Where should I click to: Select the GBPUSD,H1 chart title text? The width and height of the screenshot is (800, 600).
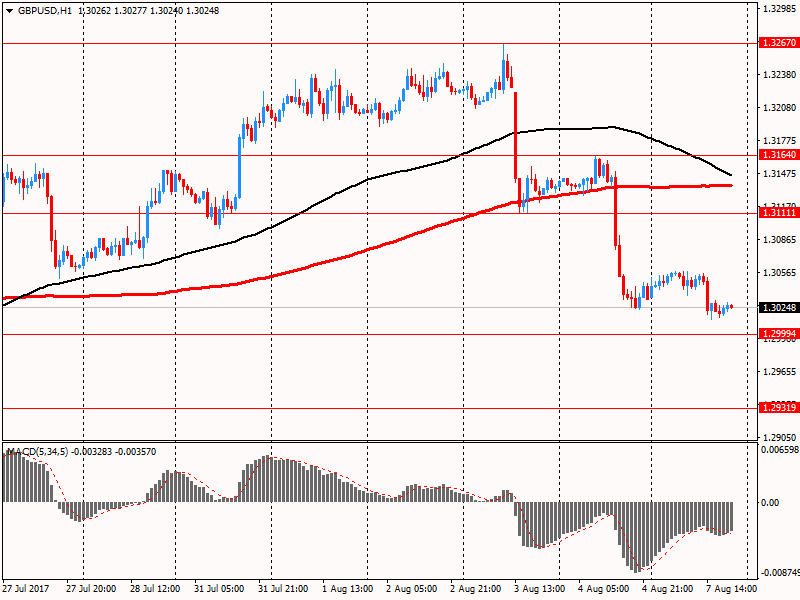click(x=45, y=10)
